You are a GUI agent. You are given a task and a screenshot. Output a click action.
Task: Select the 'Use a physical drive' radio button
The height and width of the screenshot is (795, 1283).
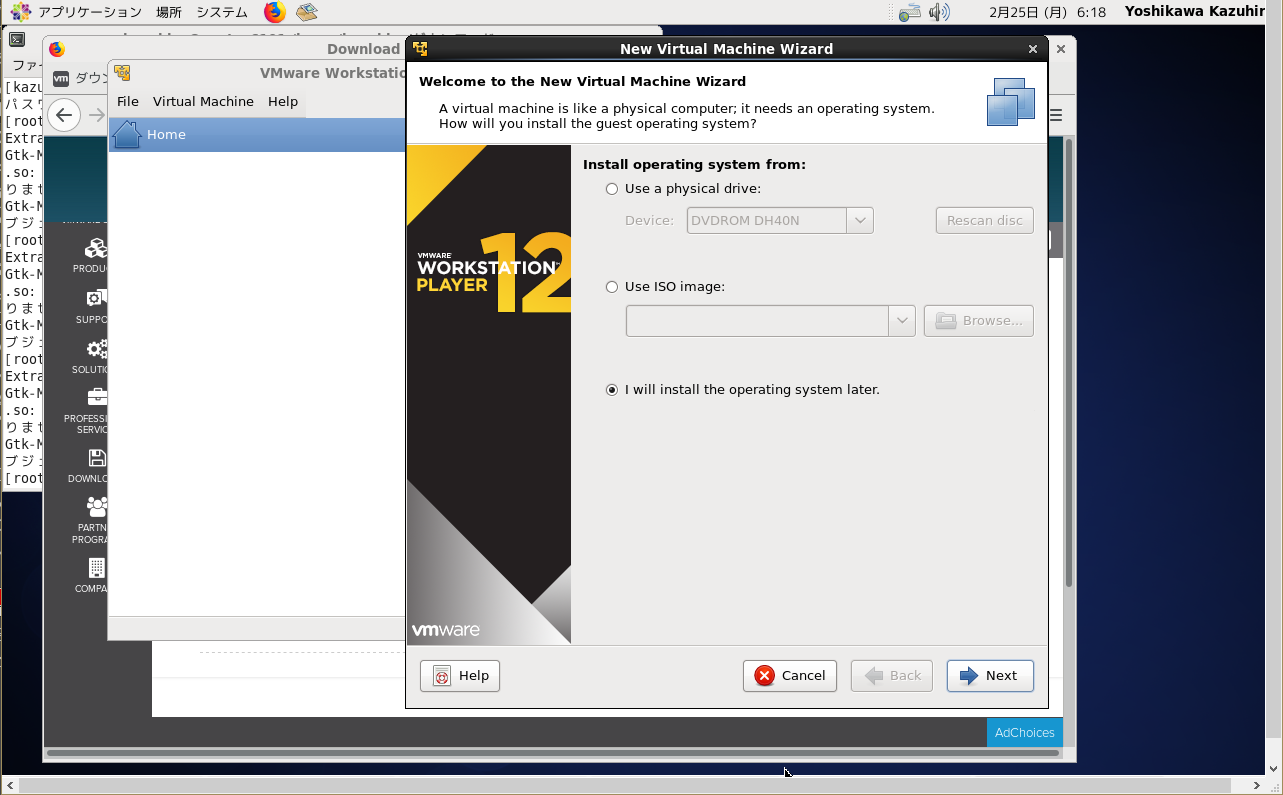click(x=612, y=189)
